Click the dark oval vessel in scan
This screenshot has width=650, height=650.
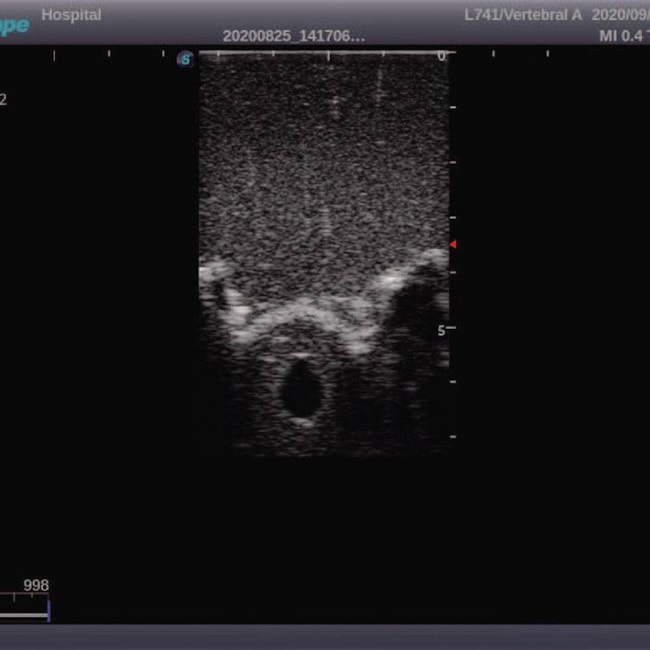click(299, 390)
